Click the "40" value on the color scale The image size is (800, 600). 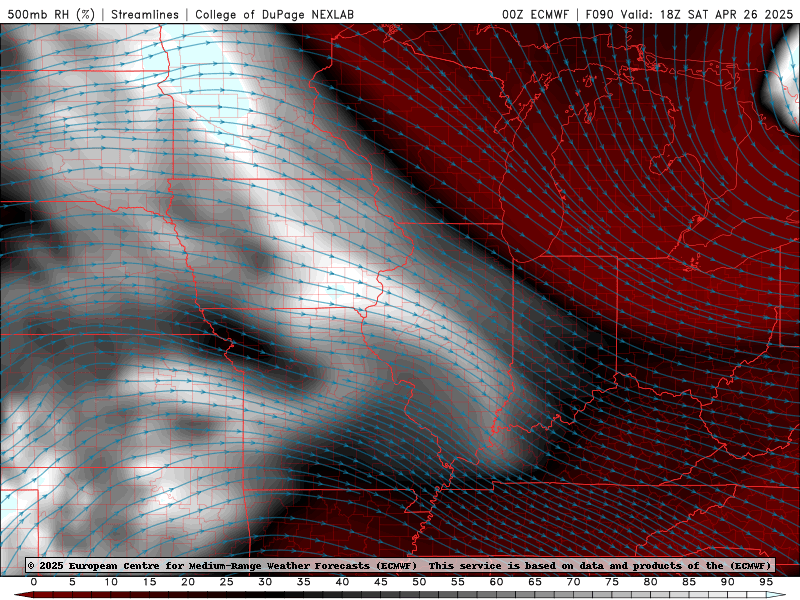(x=342, y=582)
